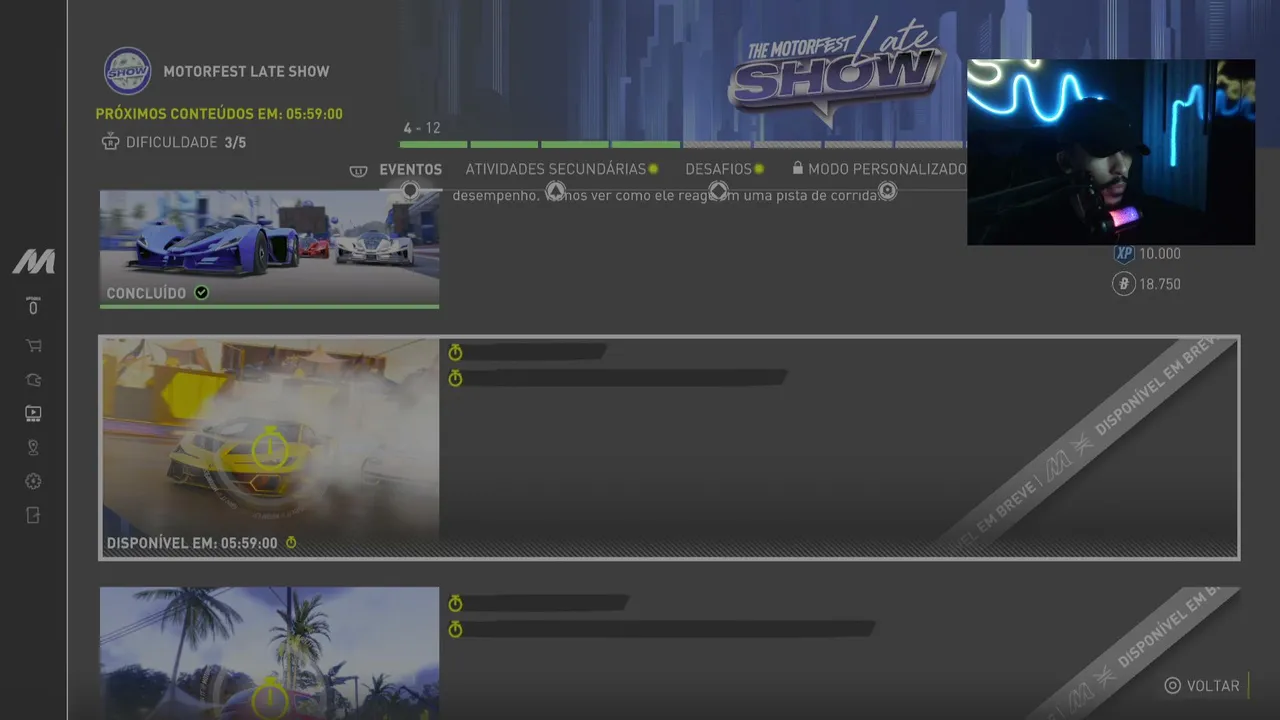This screenshot has width=1280, height=720.
Task: Click the DIFICULDADE 3/5 label
Action: (x=186, y=143)
